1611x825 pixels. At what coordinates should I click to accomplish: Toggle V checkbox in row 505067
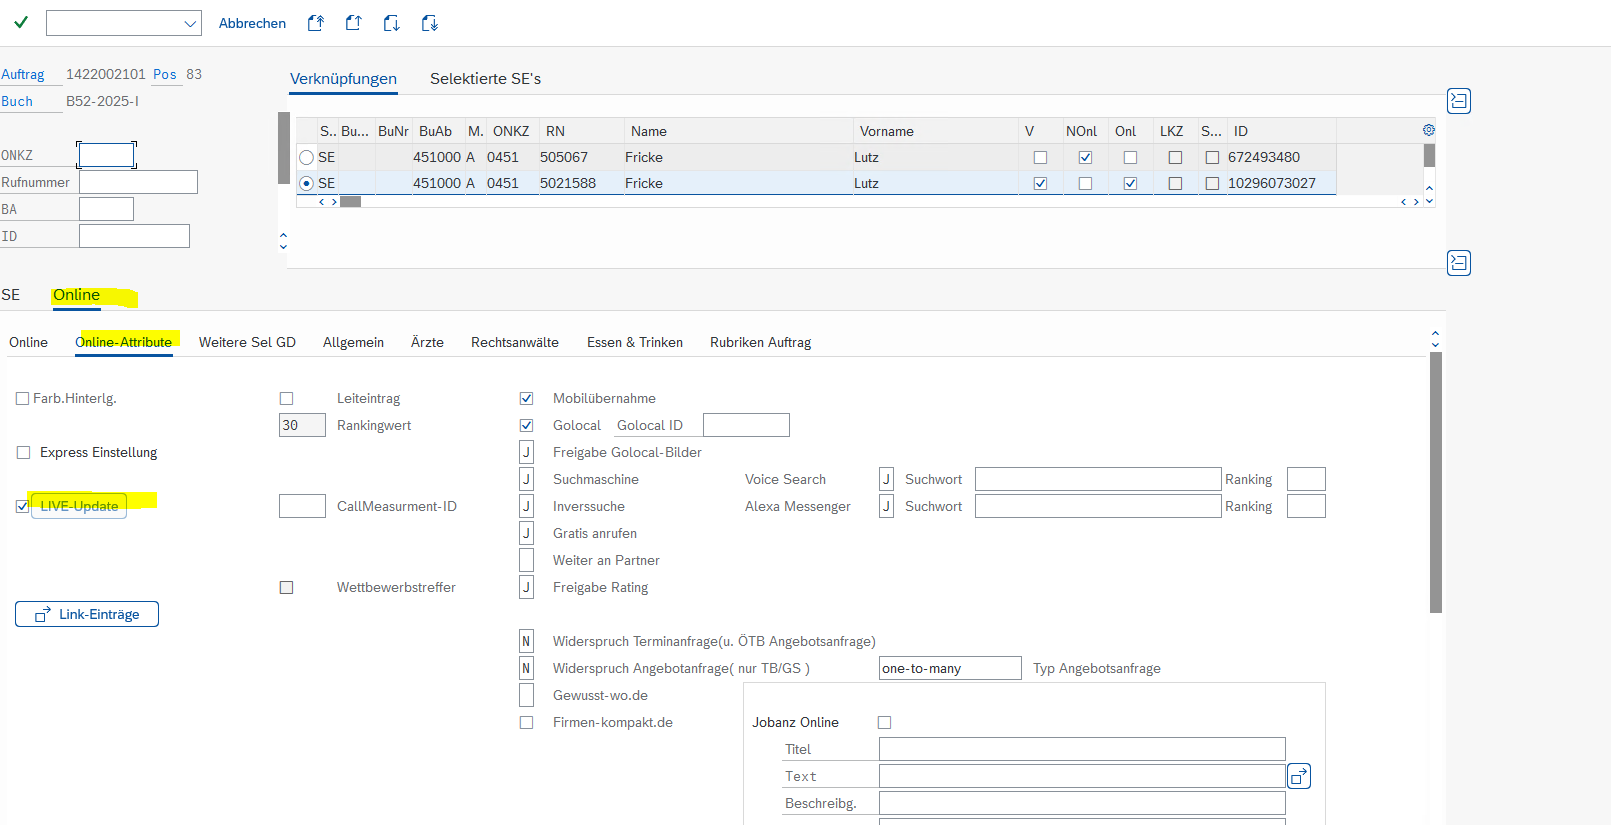(1040, 157)
